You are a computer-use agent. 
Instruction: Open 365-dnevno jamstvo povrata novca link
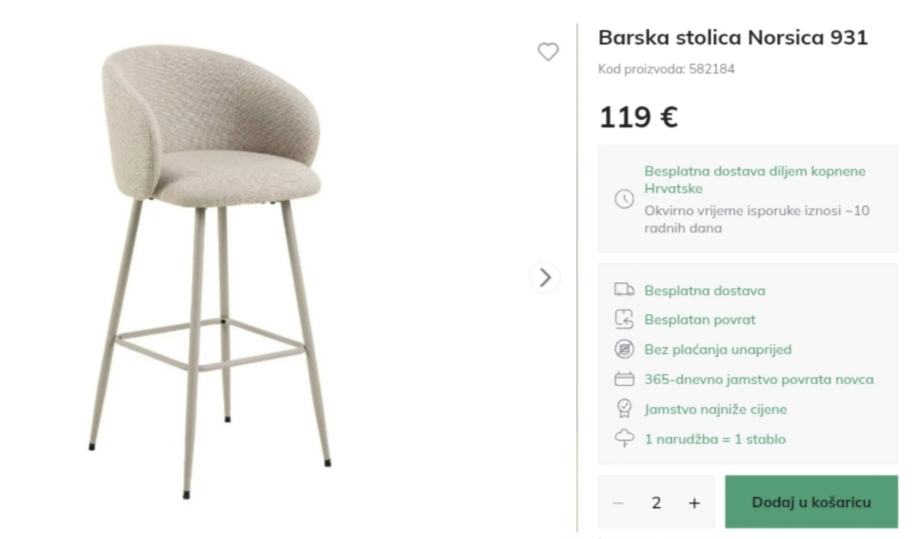[x=758, y=380]
